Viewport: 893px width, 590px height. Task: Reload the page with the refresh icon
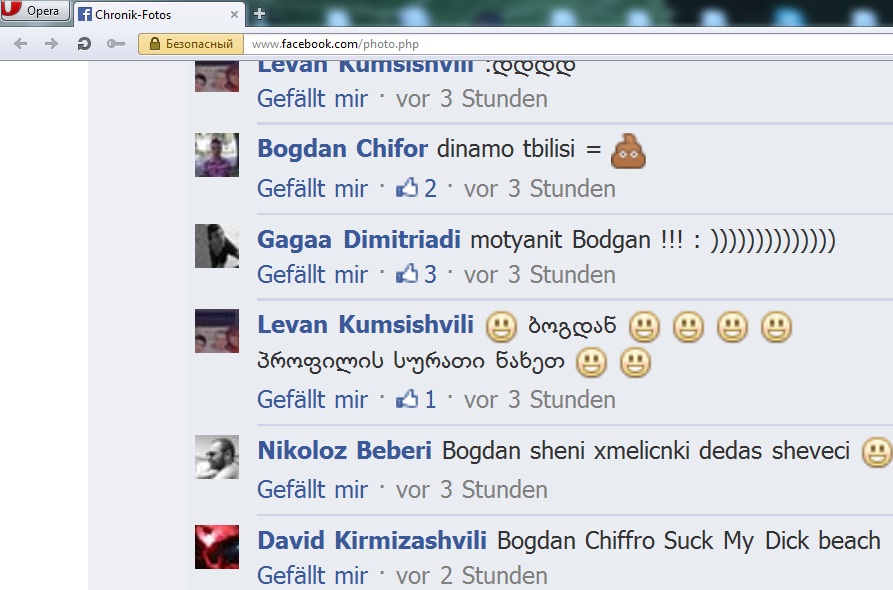coord(84,44)
